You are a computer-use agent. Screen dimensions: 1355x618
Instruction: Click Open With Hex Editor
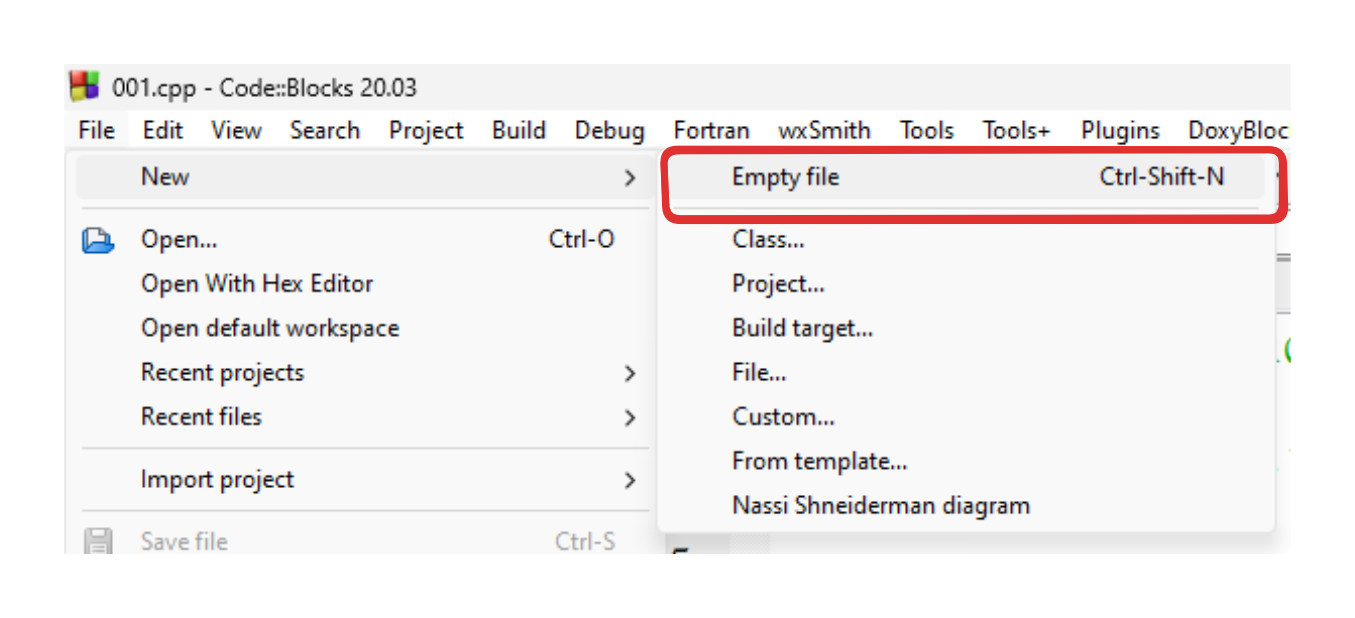257,284
